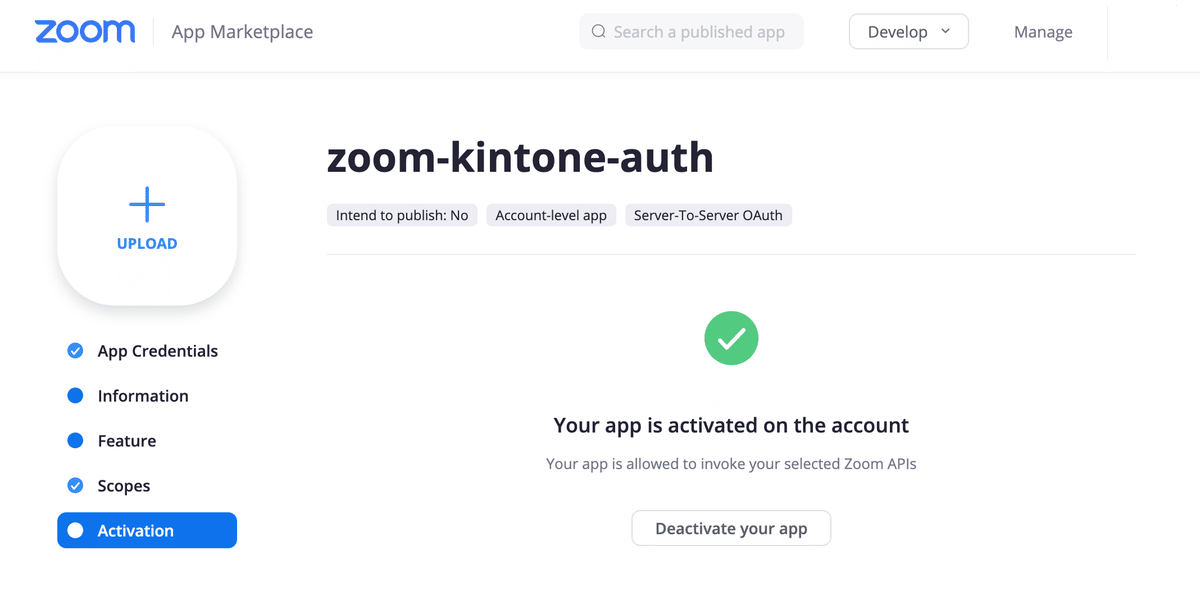Image resolution: width=1200 pixels, height=601 pixels.
Task: Click the Zoom logo
Action: tap(85, 32)
